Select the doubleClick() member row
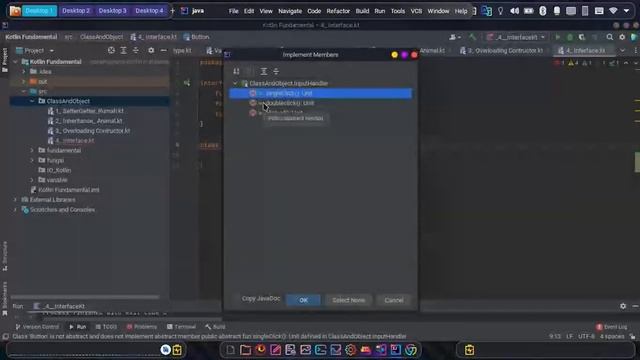This screenshot has width=640, height=360. [x=320, y=103]
